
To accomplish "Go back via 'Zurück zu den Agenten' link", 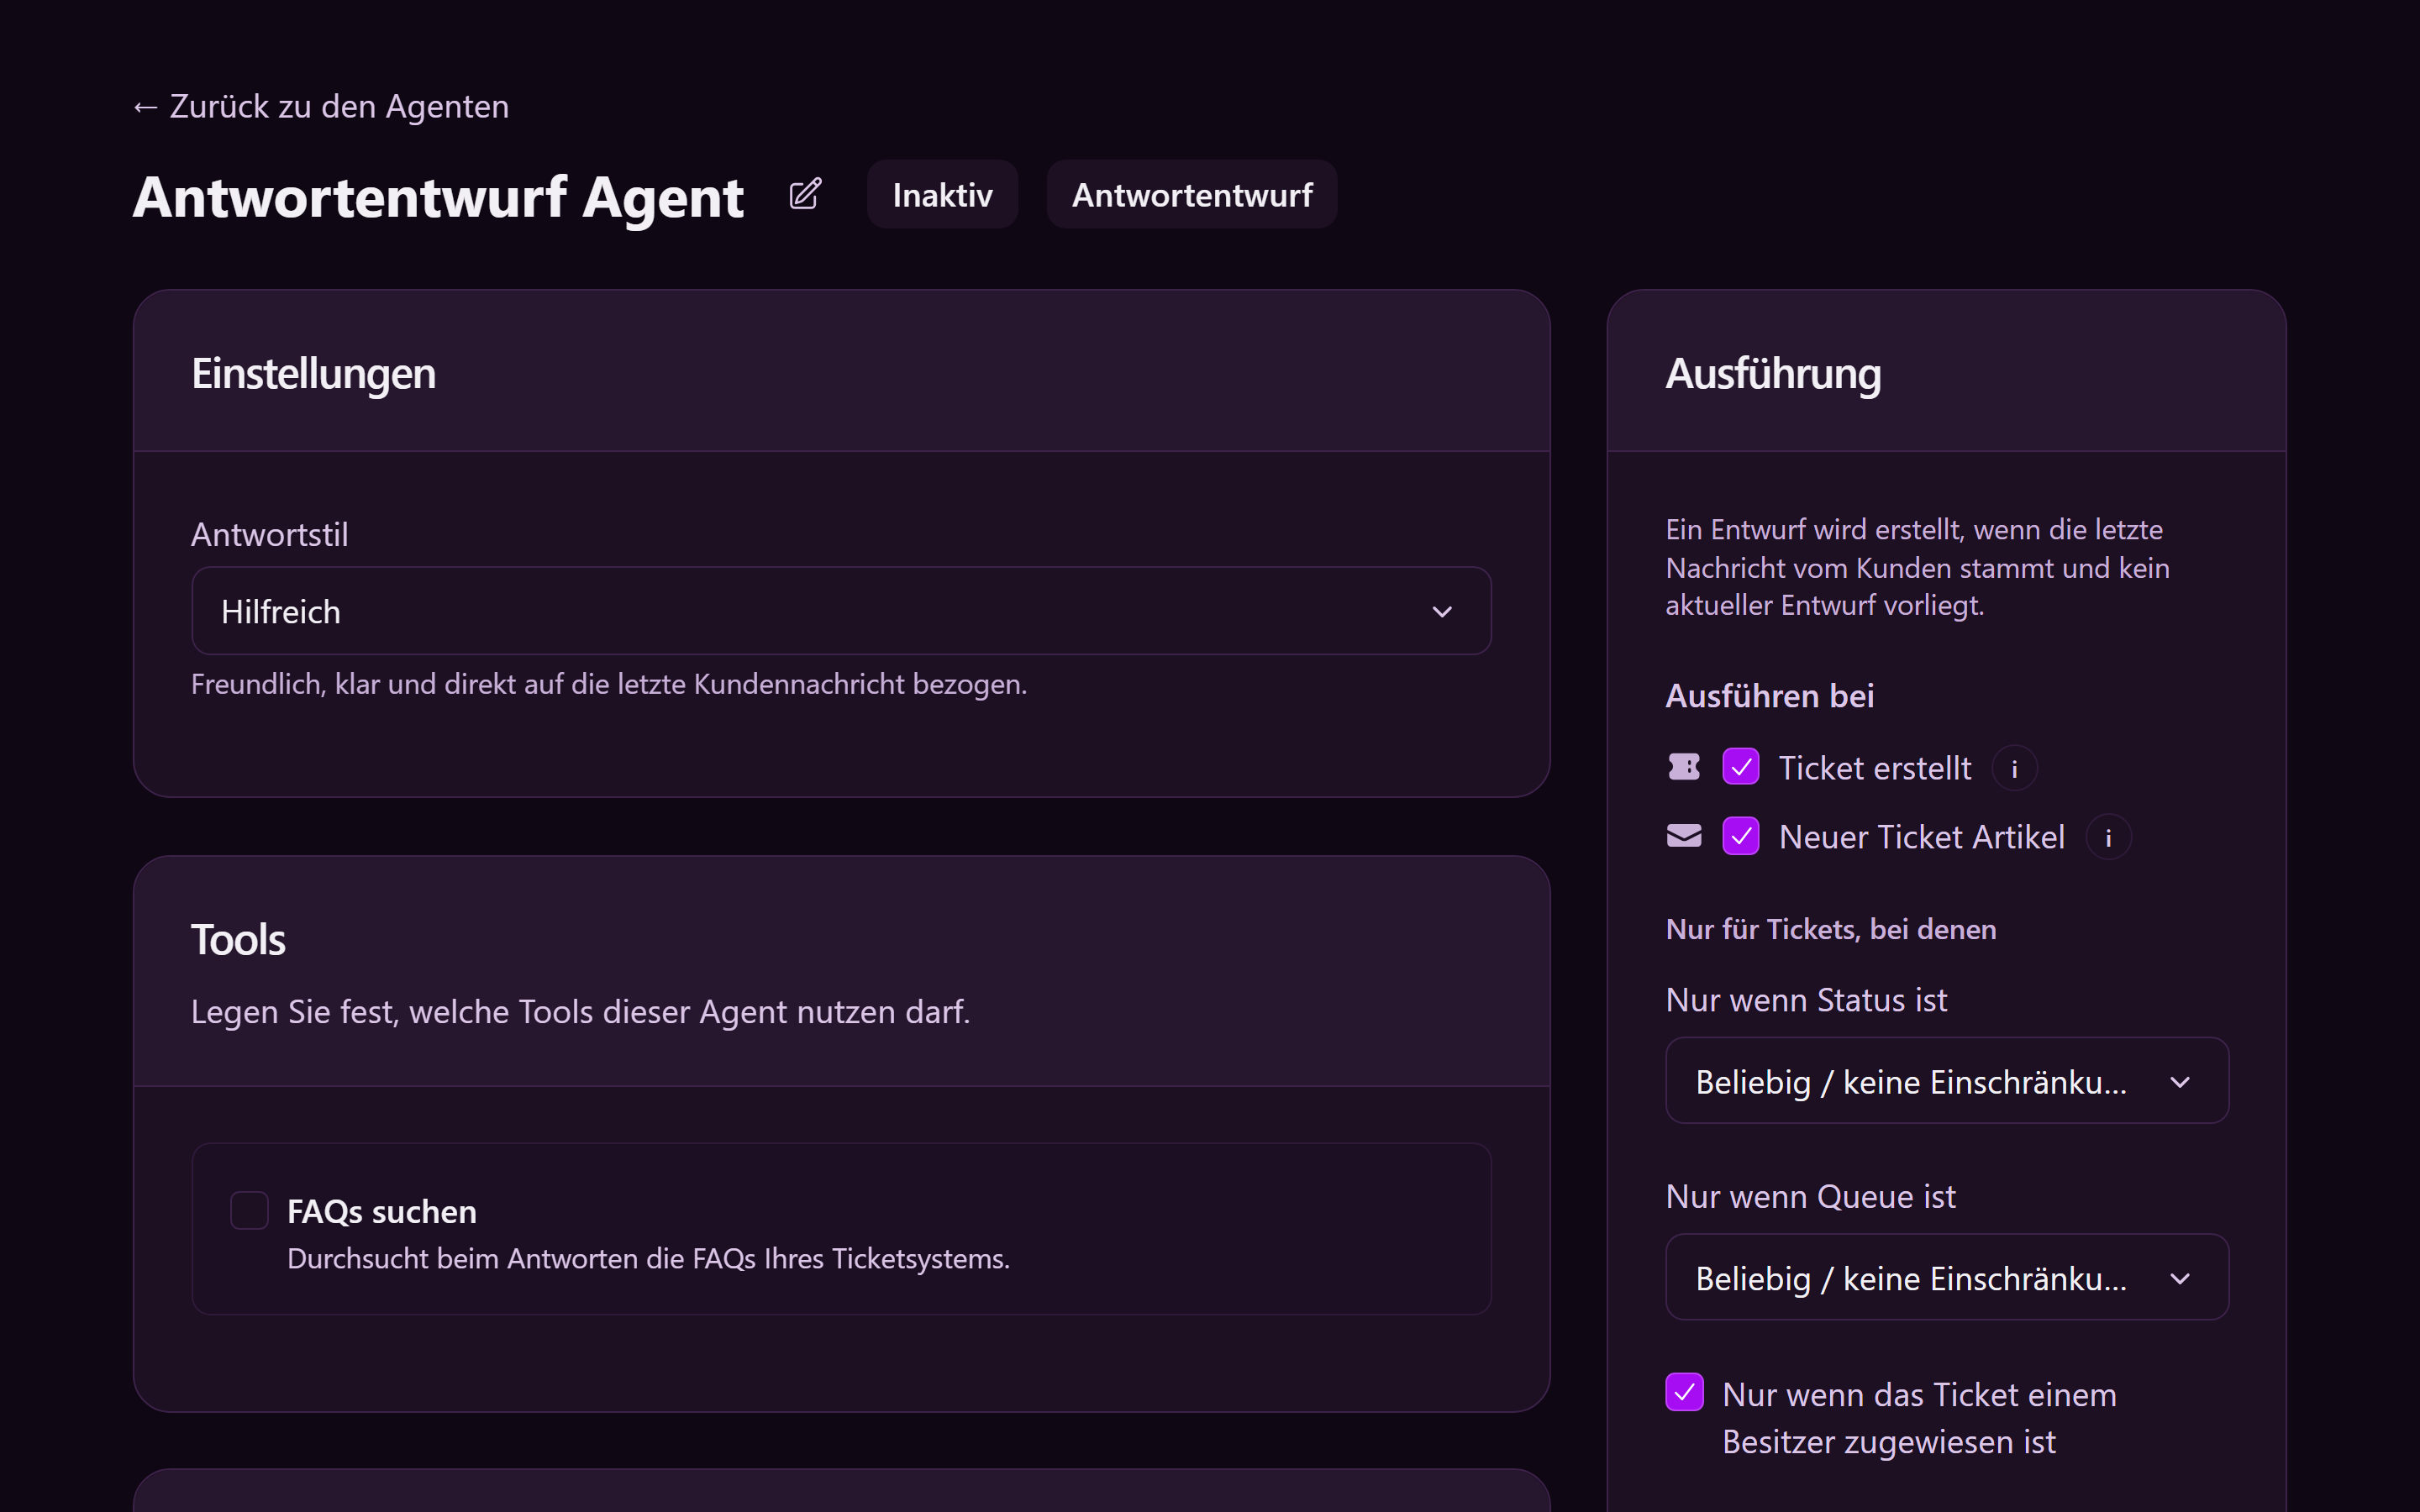I will [321, 106].
